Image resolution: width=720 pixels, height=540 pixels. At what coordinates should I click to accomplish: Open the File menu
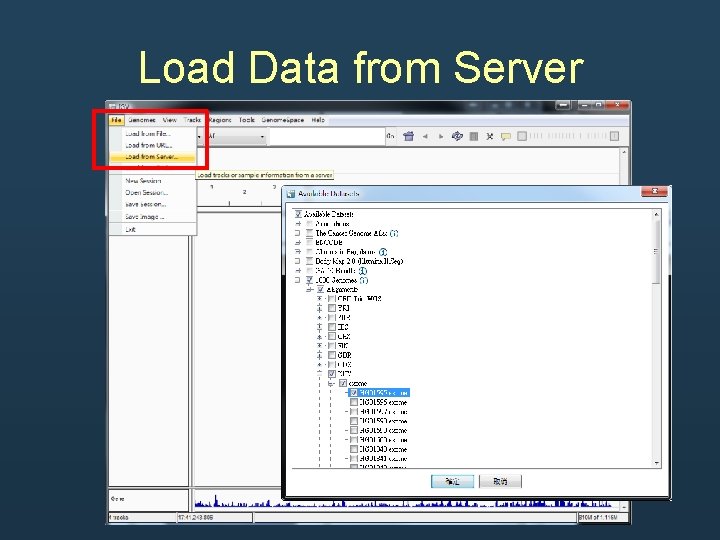click(116, 120)
